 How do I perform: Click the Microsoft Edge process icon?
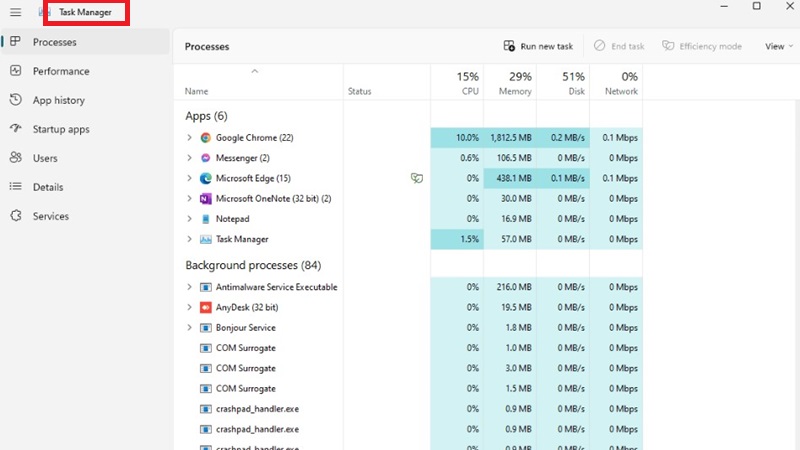pos(205,178)
